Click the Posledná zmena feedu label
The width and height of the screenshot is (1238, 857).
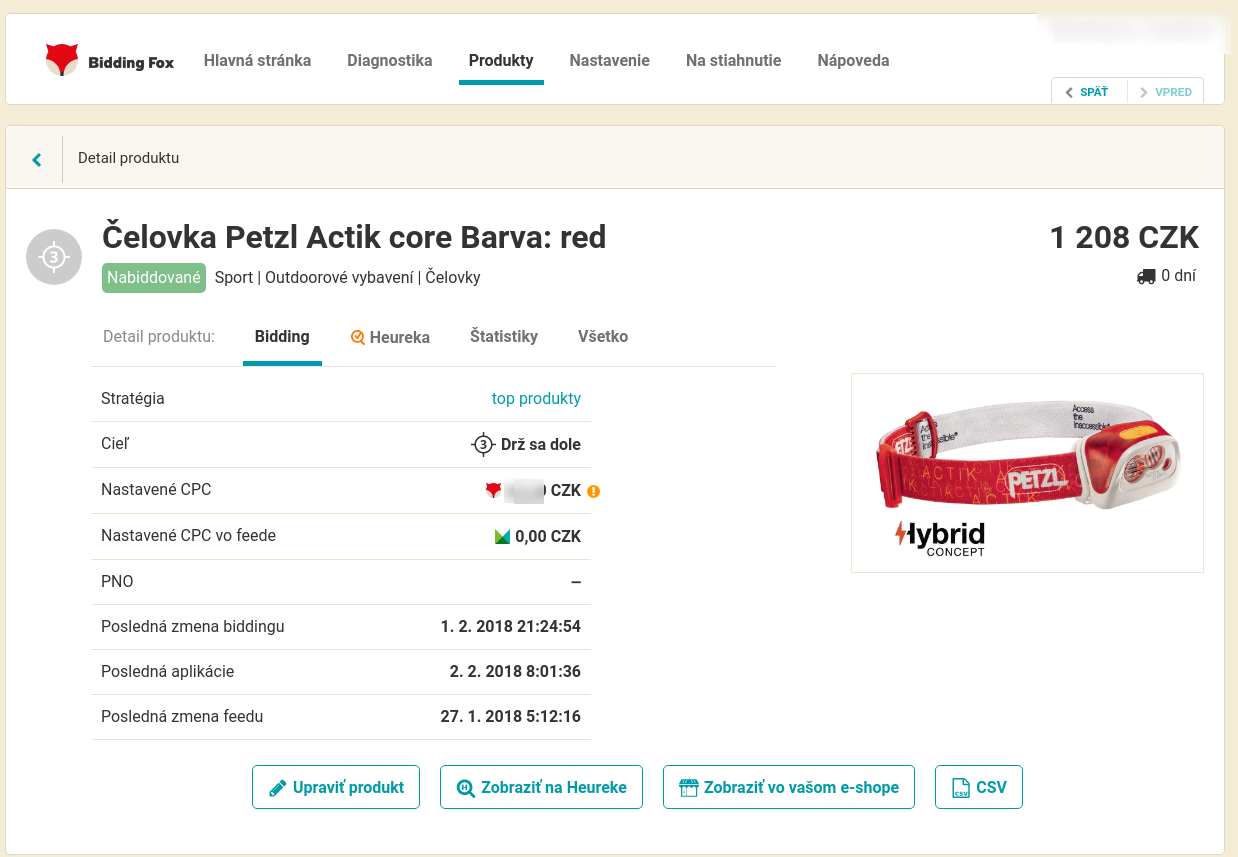(182, 717)
